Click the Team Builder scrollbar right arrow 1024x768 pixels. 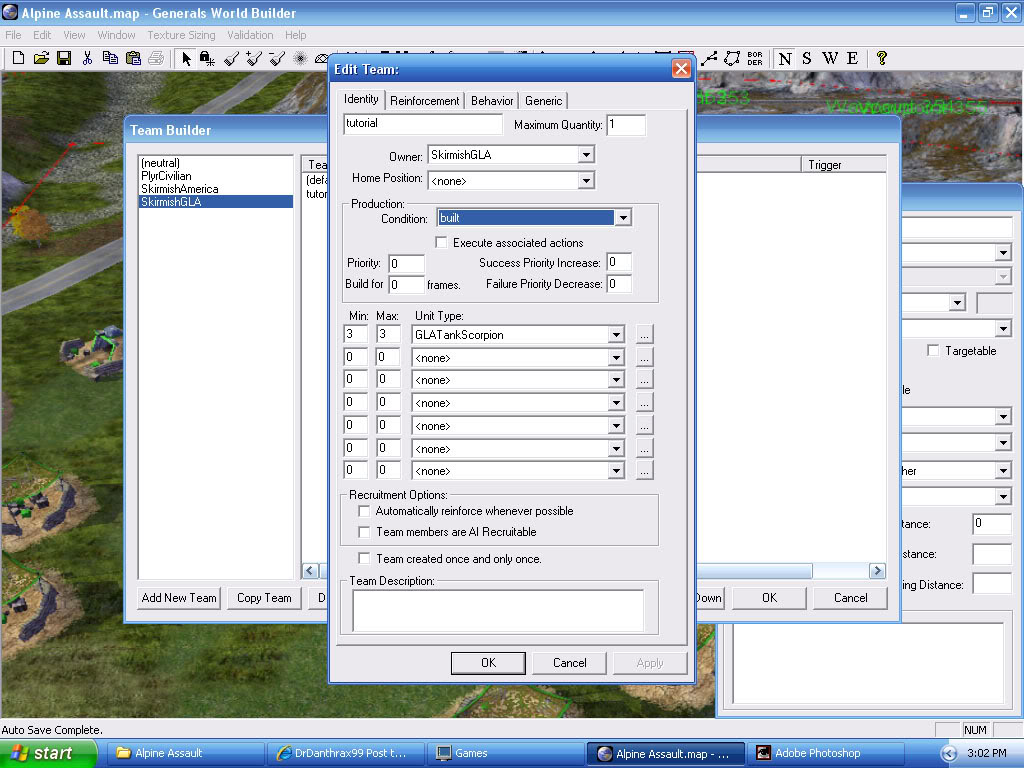[877, 571]
